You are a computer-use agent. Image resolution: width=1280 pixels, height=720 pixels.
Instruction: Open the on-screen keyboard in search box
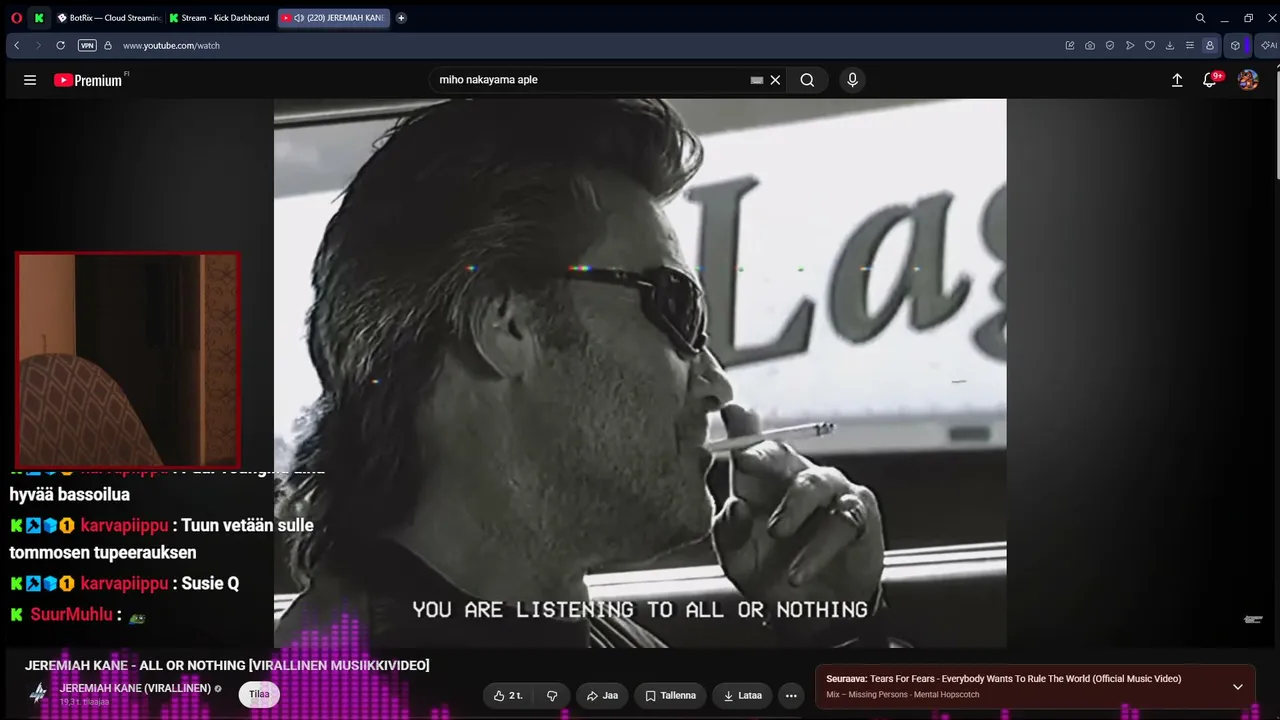coord(757,80)
